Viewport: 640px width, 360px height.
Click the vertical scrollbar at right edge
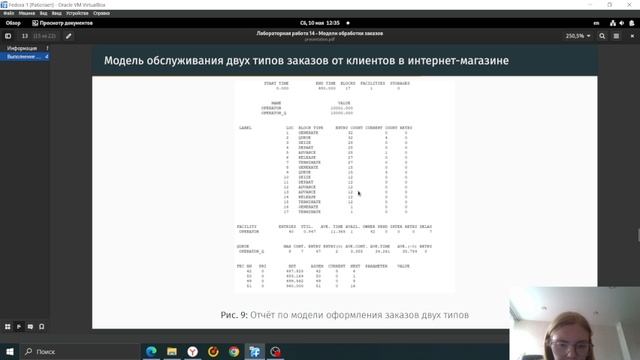pos(638,235)
